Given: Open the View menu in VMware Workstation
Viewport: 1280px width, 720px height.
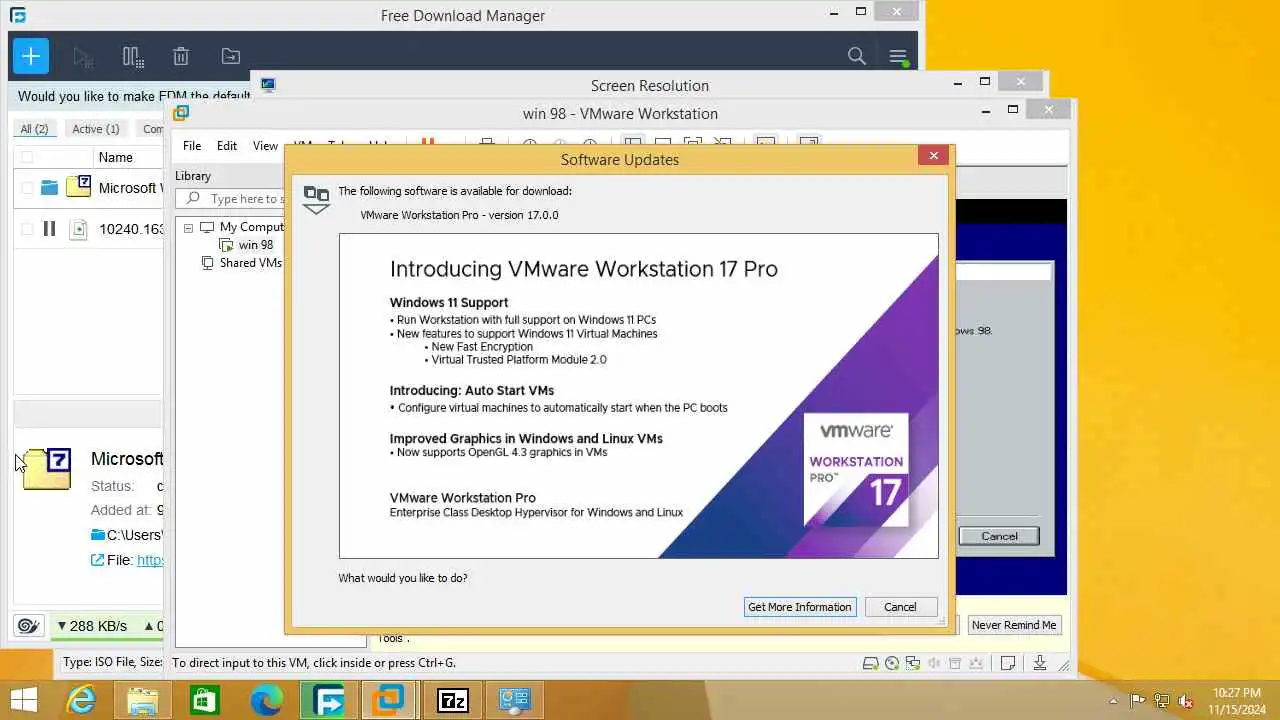Looking at the screenshot, I should click(265, 146).
